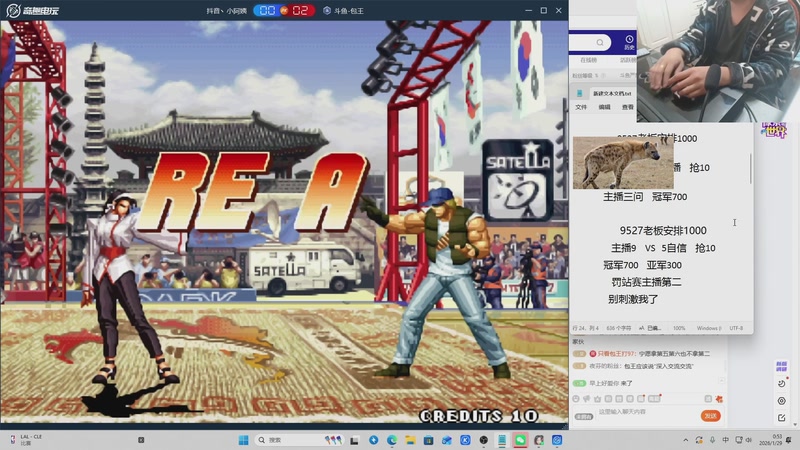Open the notification bell icon

coord(789,440)
